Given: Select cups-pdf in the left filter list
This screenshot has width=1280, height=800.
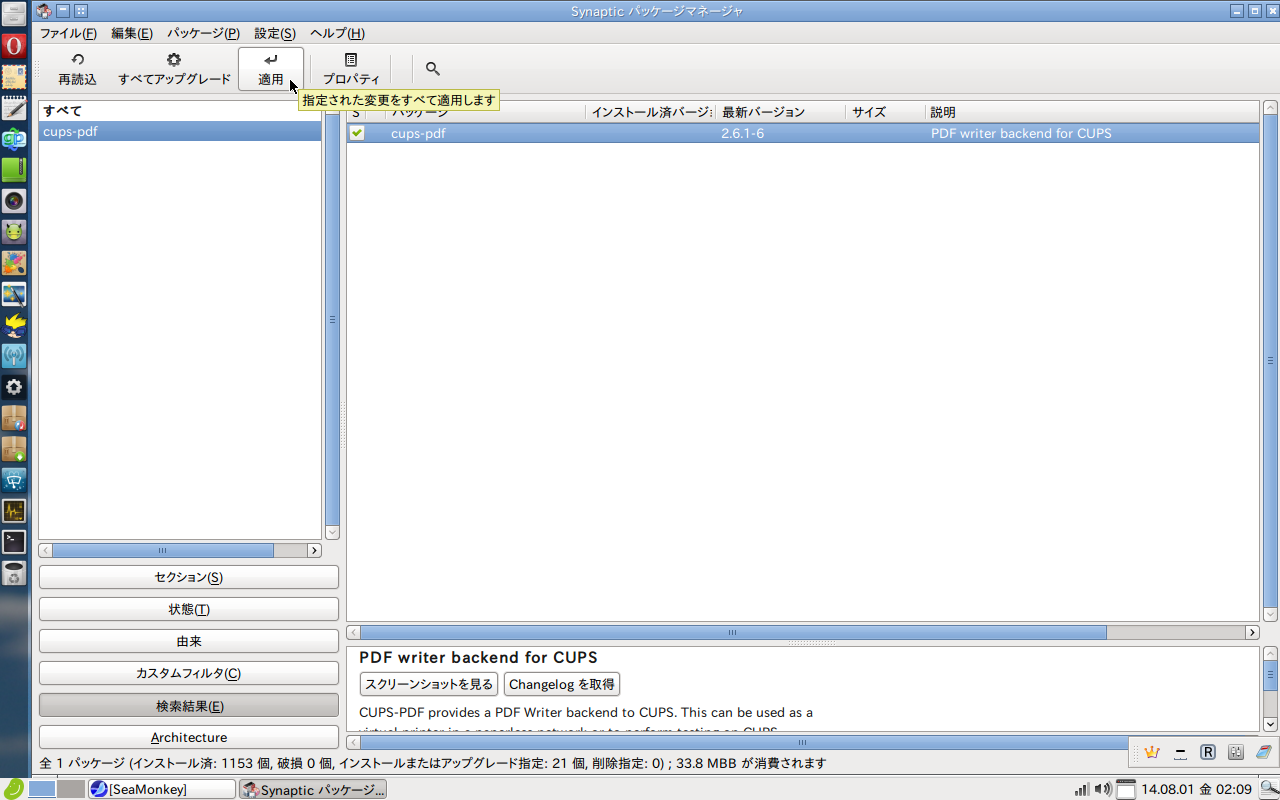Looking at the screenshot, I should (180, 131).
